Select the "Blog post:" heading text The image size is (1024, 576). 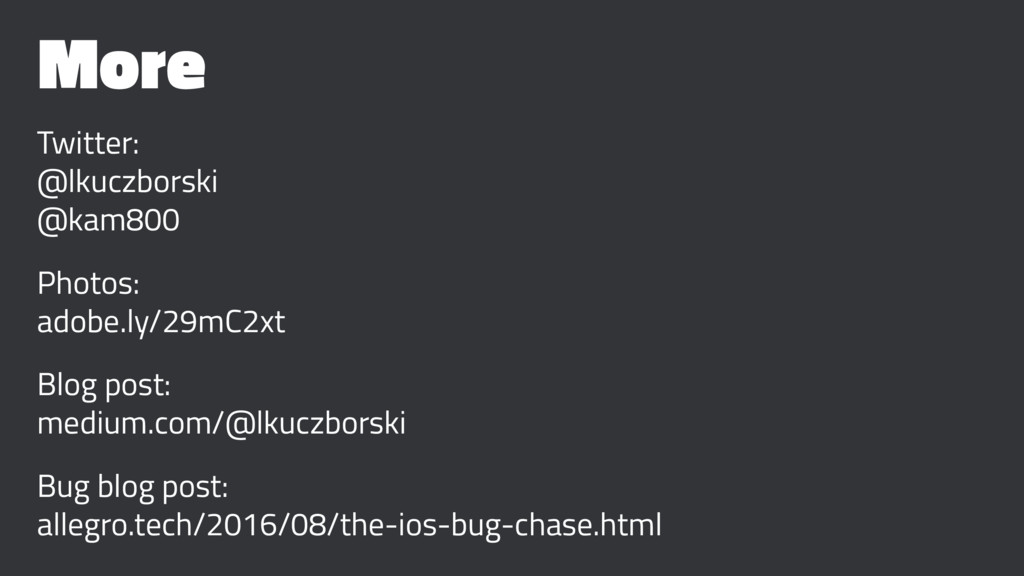click(104, 385)
